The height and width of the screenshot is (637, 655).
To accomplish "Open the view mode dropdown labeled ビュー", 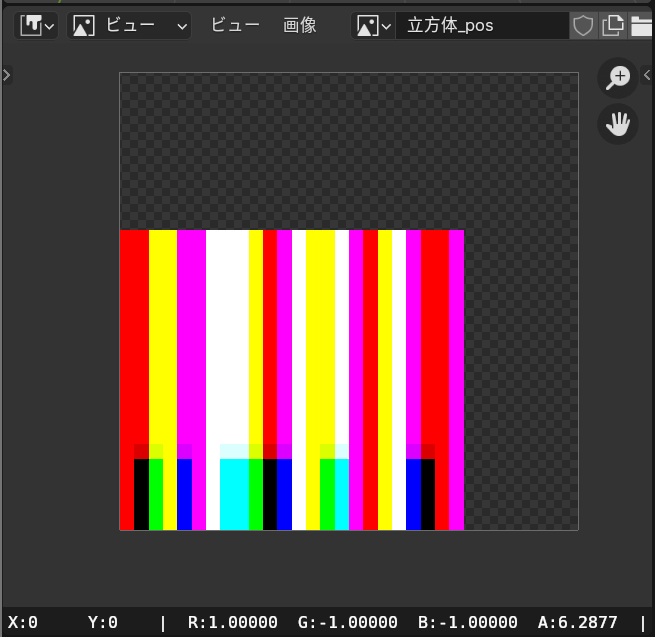I will [129, 26].
